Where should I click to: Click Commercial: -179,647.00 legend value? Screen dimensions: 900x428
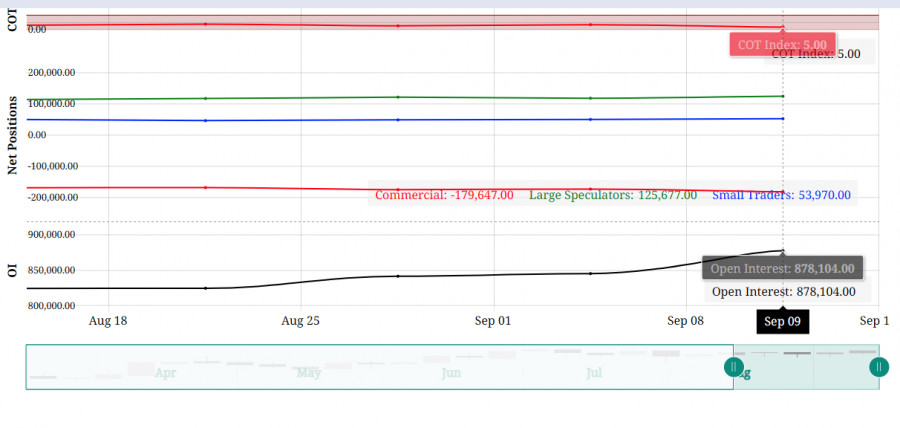444,195
